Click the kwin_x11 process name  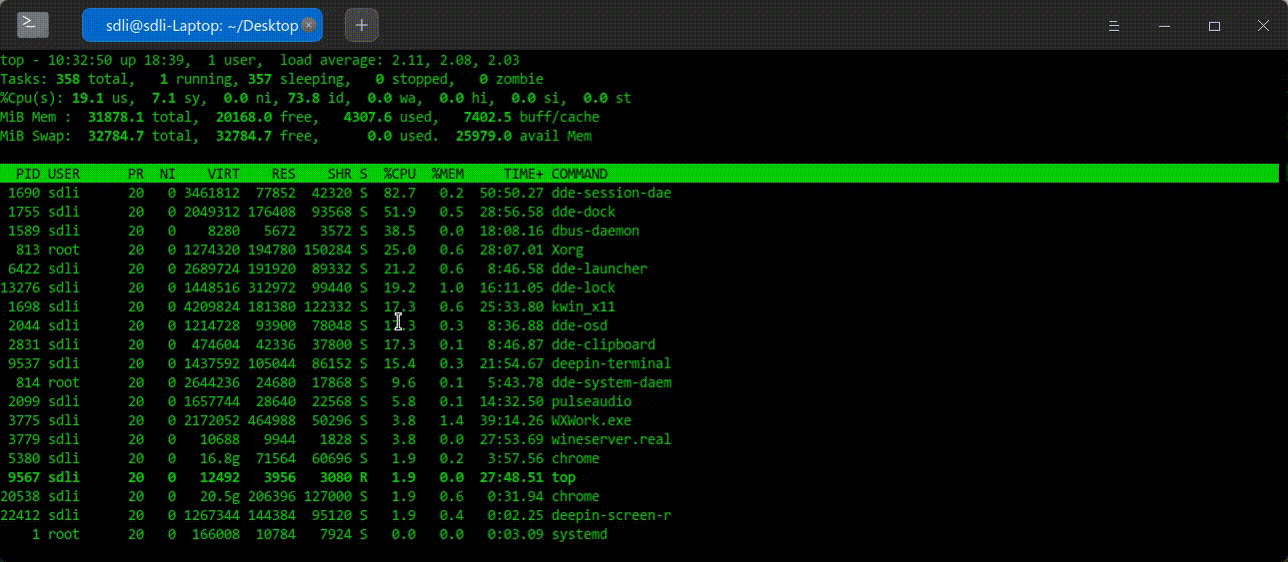click(584, 307)
